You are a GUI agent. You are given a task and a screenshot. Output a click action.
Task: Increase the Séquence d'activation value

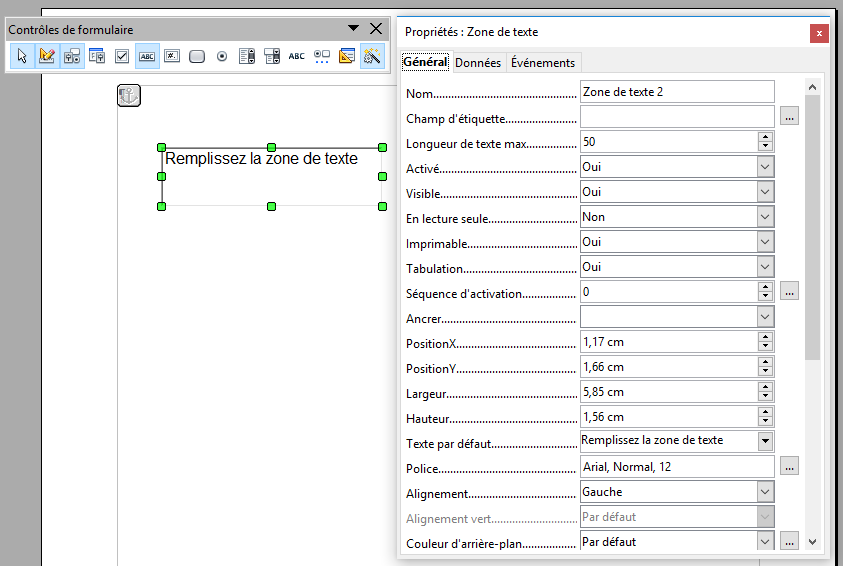click(x=765, y=287)
